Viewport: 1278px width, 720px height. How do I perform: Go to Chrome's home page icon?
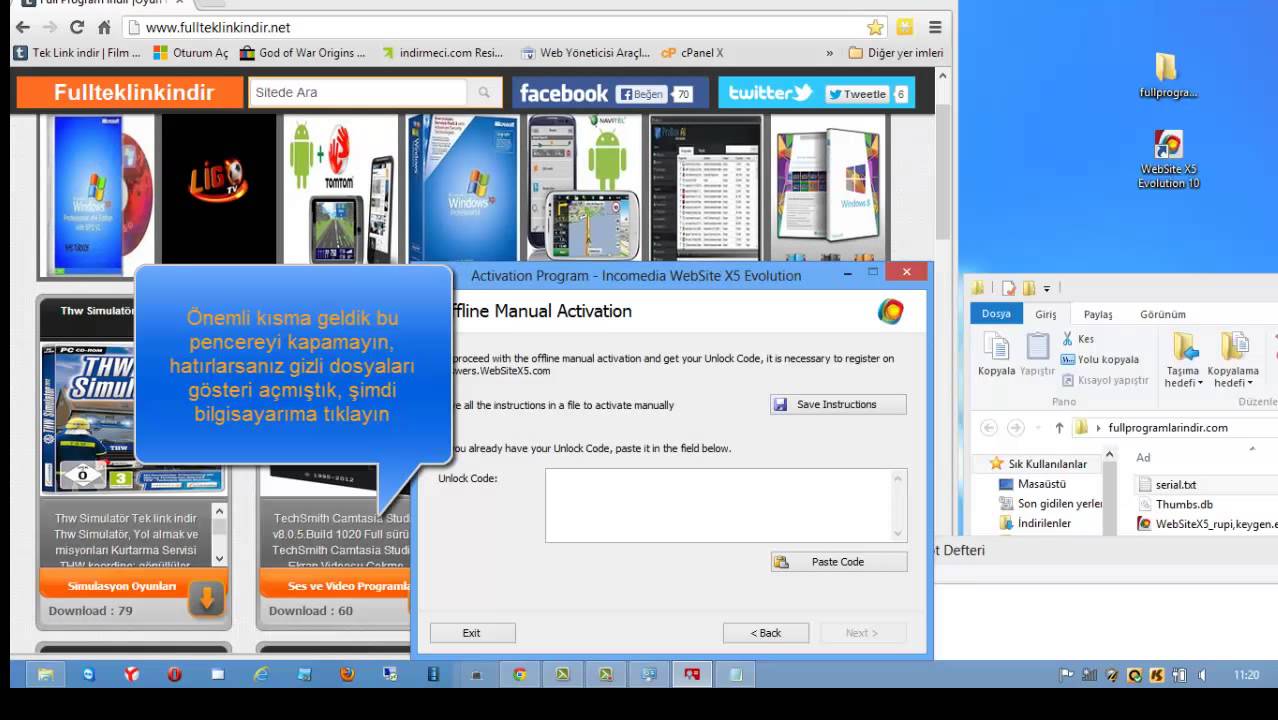coord(104,27)
